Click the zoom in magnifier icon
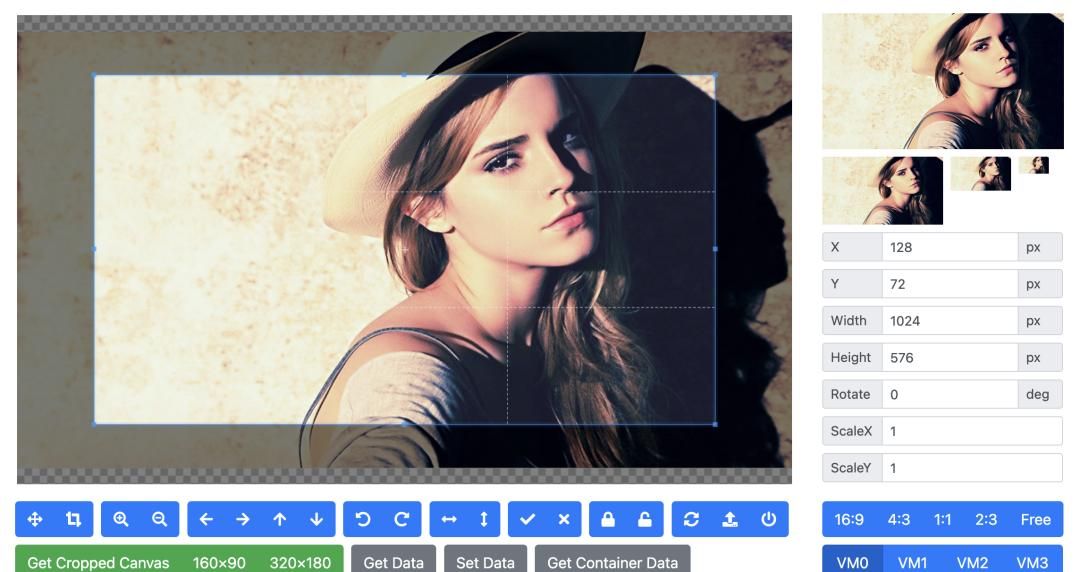This screenshot has height=572, width=1080. coord(121,519)
